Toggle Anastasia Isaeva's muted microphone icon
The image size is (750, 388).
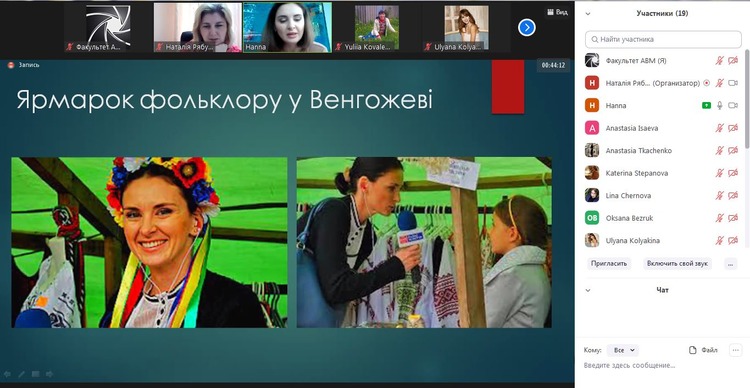(x=719, y=128)
